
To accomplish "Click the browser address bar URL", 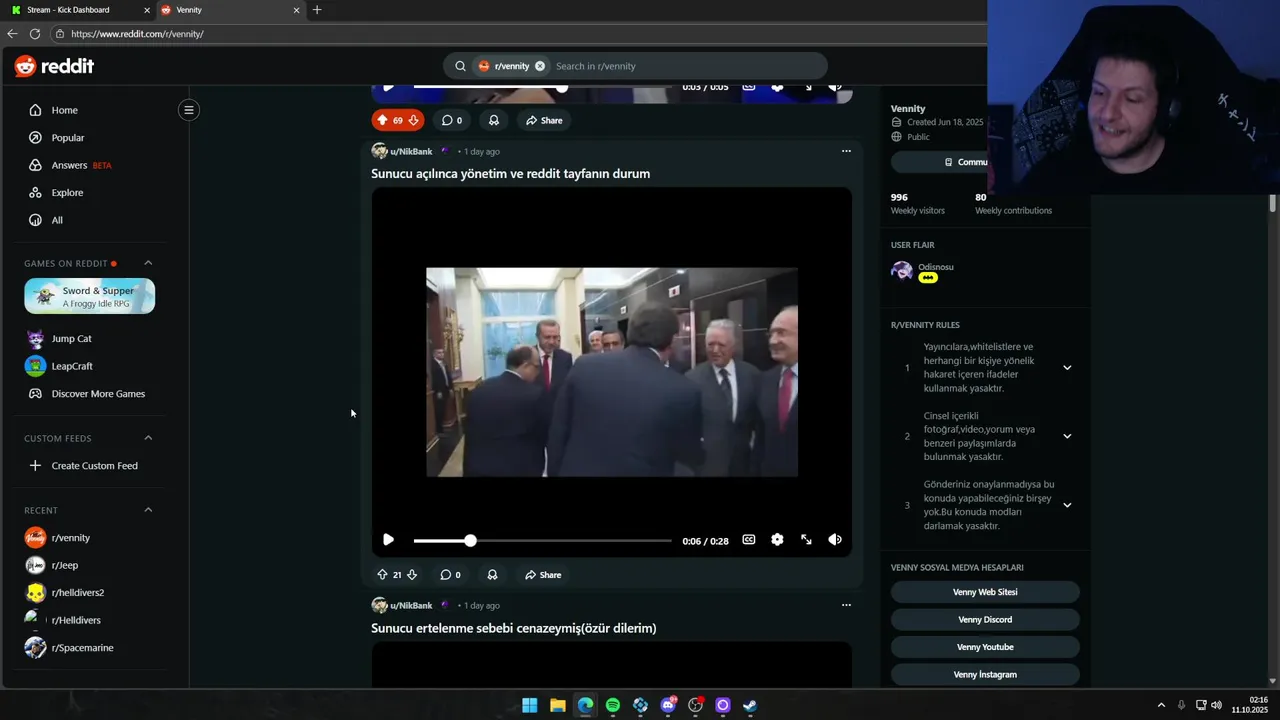I will coord(137,34).
